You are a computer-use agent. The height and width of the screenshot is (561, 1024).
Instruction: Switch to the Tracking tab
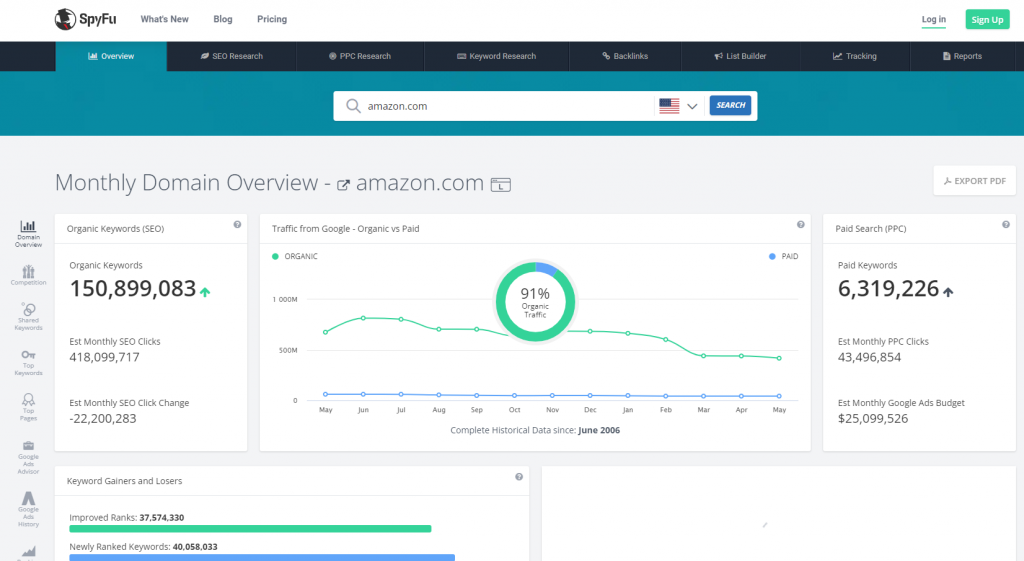[x=855, y=56]
